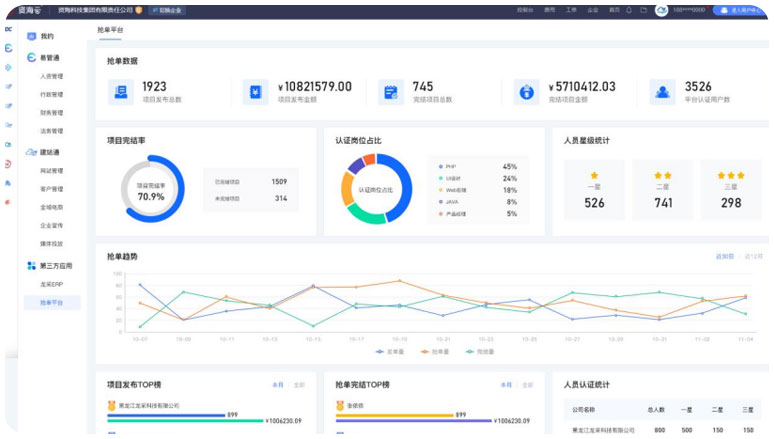
Task: Click the 易管通 icon in sidebar
Action: tap(32, 58)
